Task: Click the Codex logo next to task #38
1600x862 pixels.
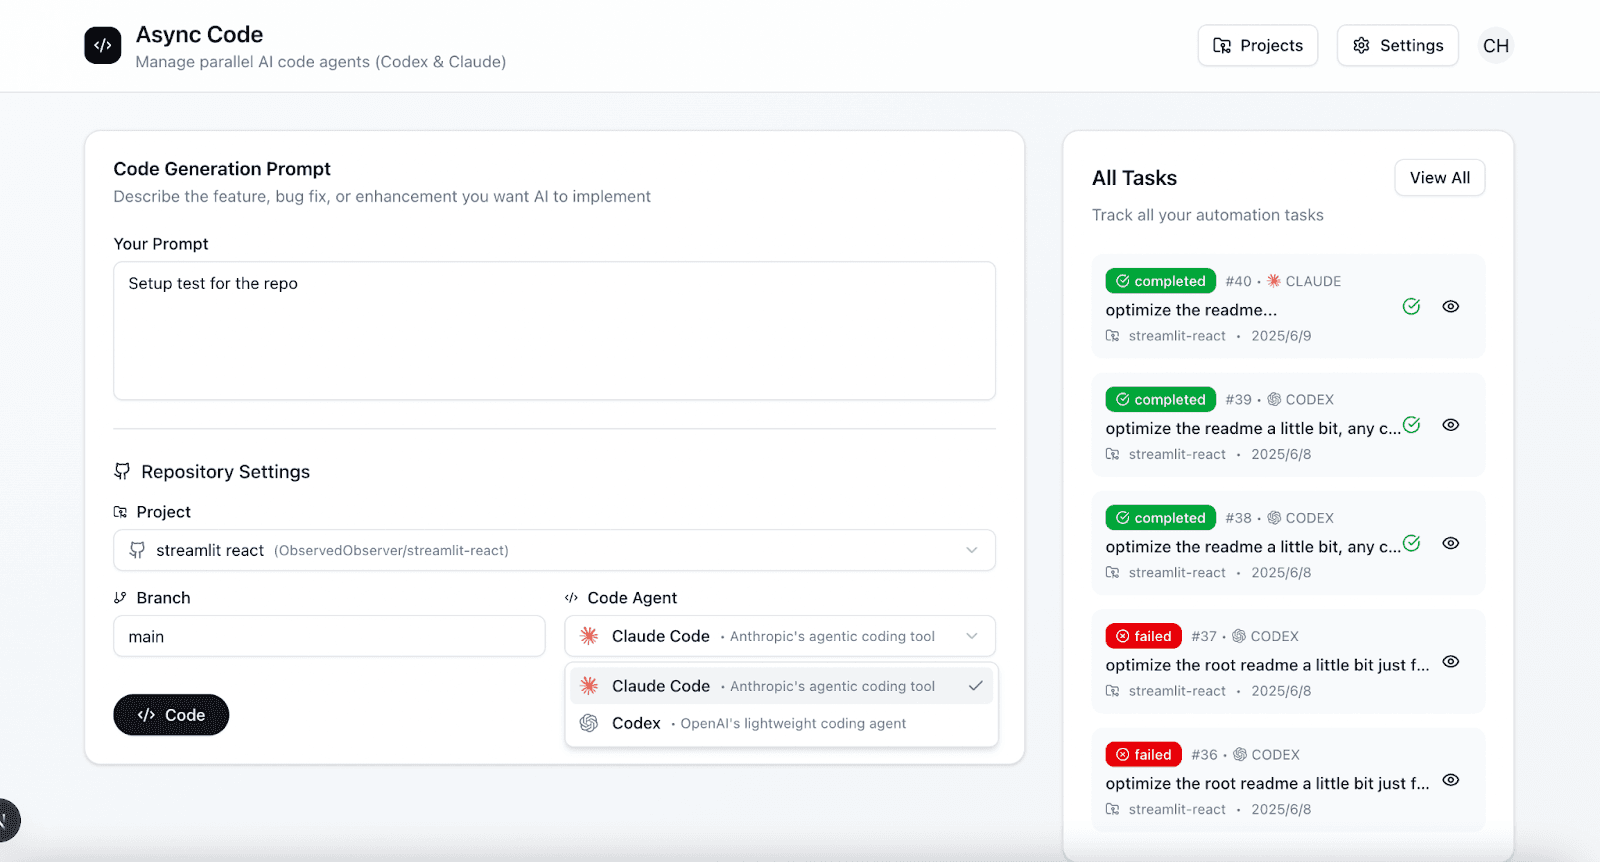Action: click(x=1274, y=518)
